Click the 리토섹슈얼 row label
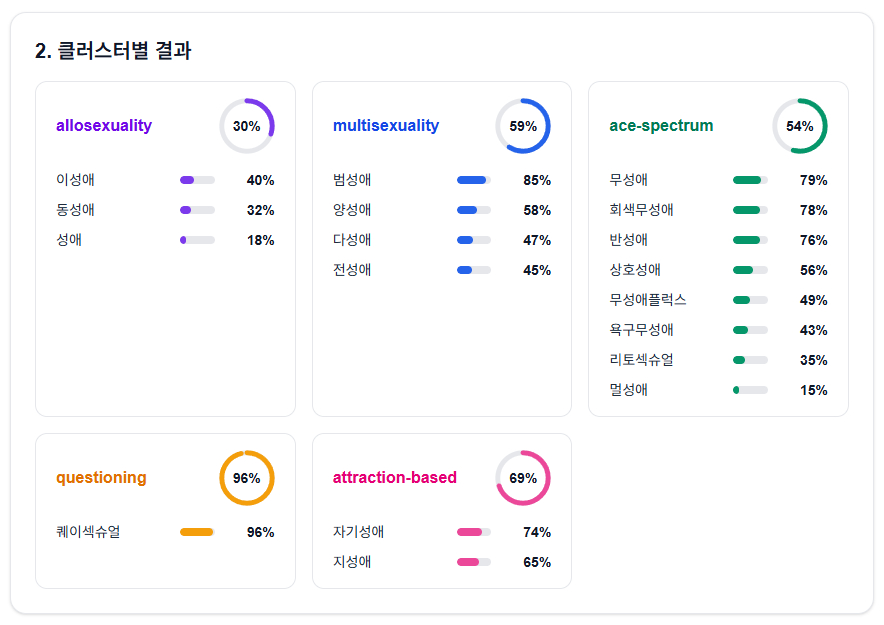The width and height of the screenshot is (884, 625). 641,360
